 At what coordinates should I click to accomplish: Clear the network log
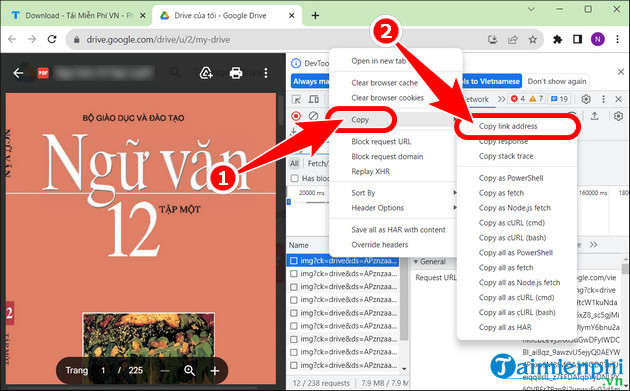(x=313, y=116)
